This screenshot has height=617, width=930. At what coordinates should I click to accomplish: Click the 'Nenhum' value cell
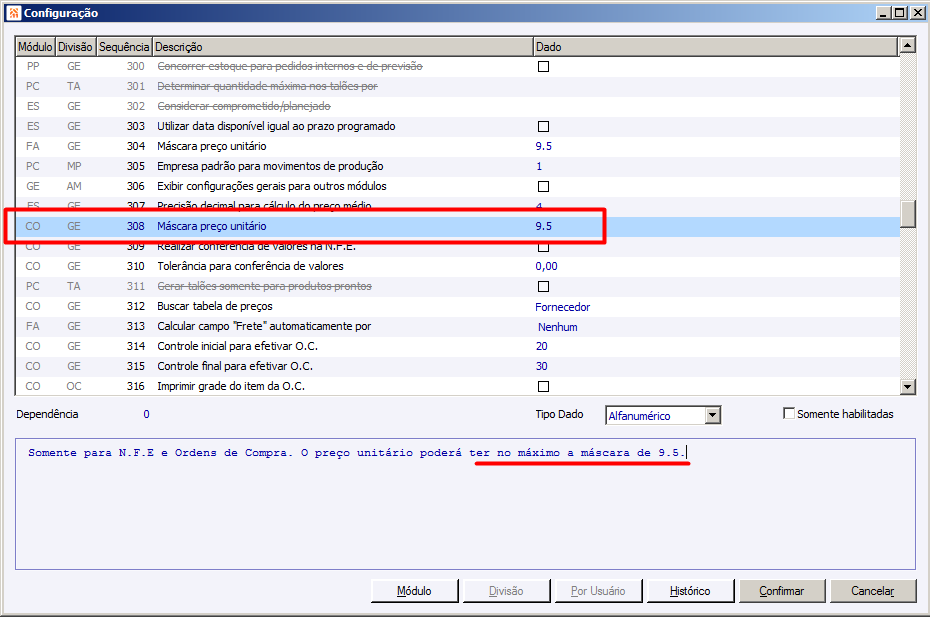point(558,327)
